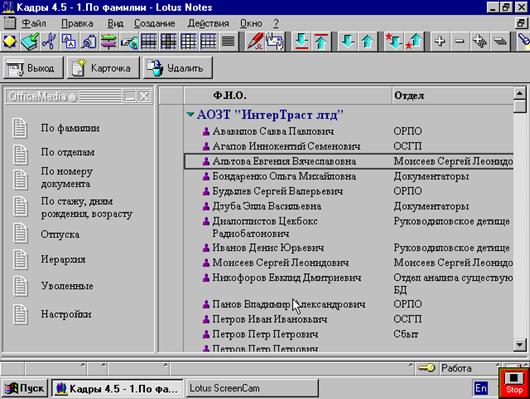Open the Отпуска view
The height and width of the screenshot is (399, 530).
(60, 234)
